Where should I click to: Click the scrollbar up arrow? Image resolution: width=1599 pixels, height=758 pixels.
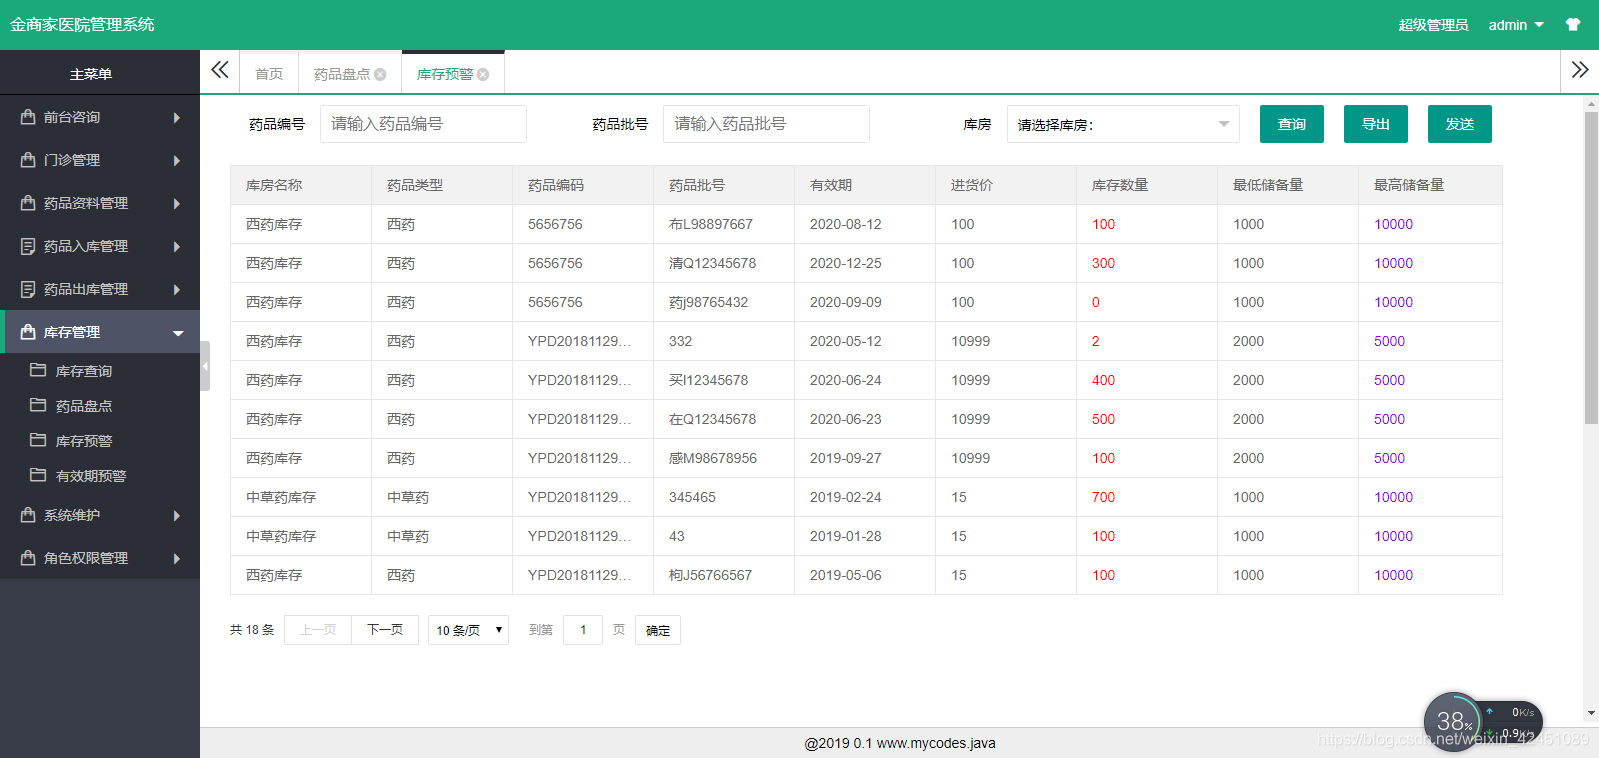click(1591, 103)
